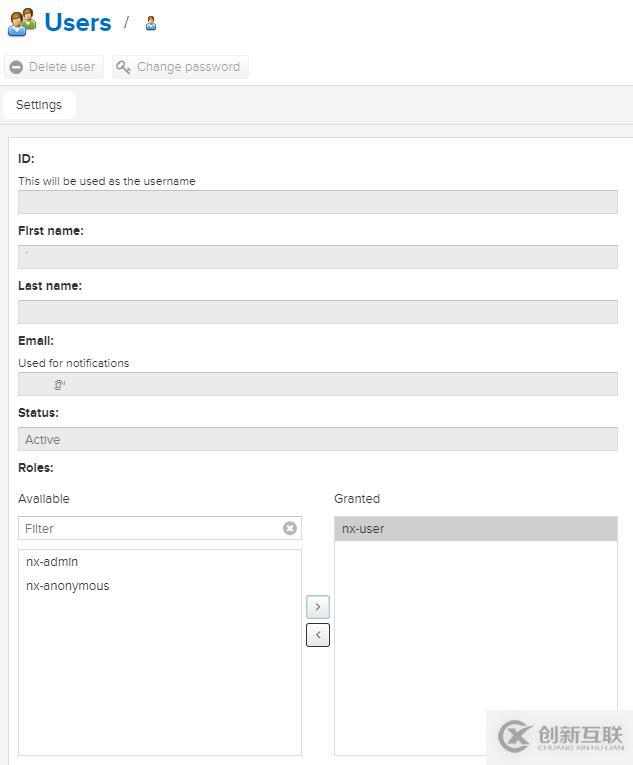Switch to the Settings tab
This screenshot has height=765, width=633.
39,105
